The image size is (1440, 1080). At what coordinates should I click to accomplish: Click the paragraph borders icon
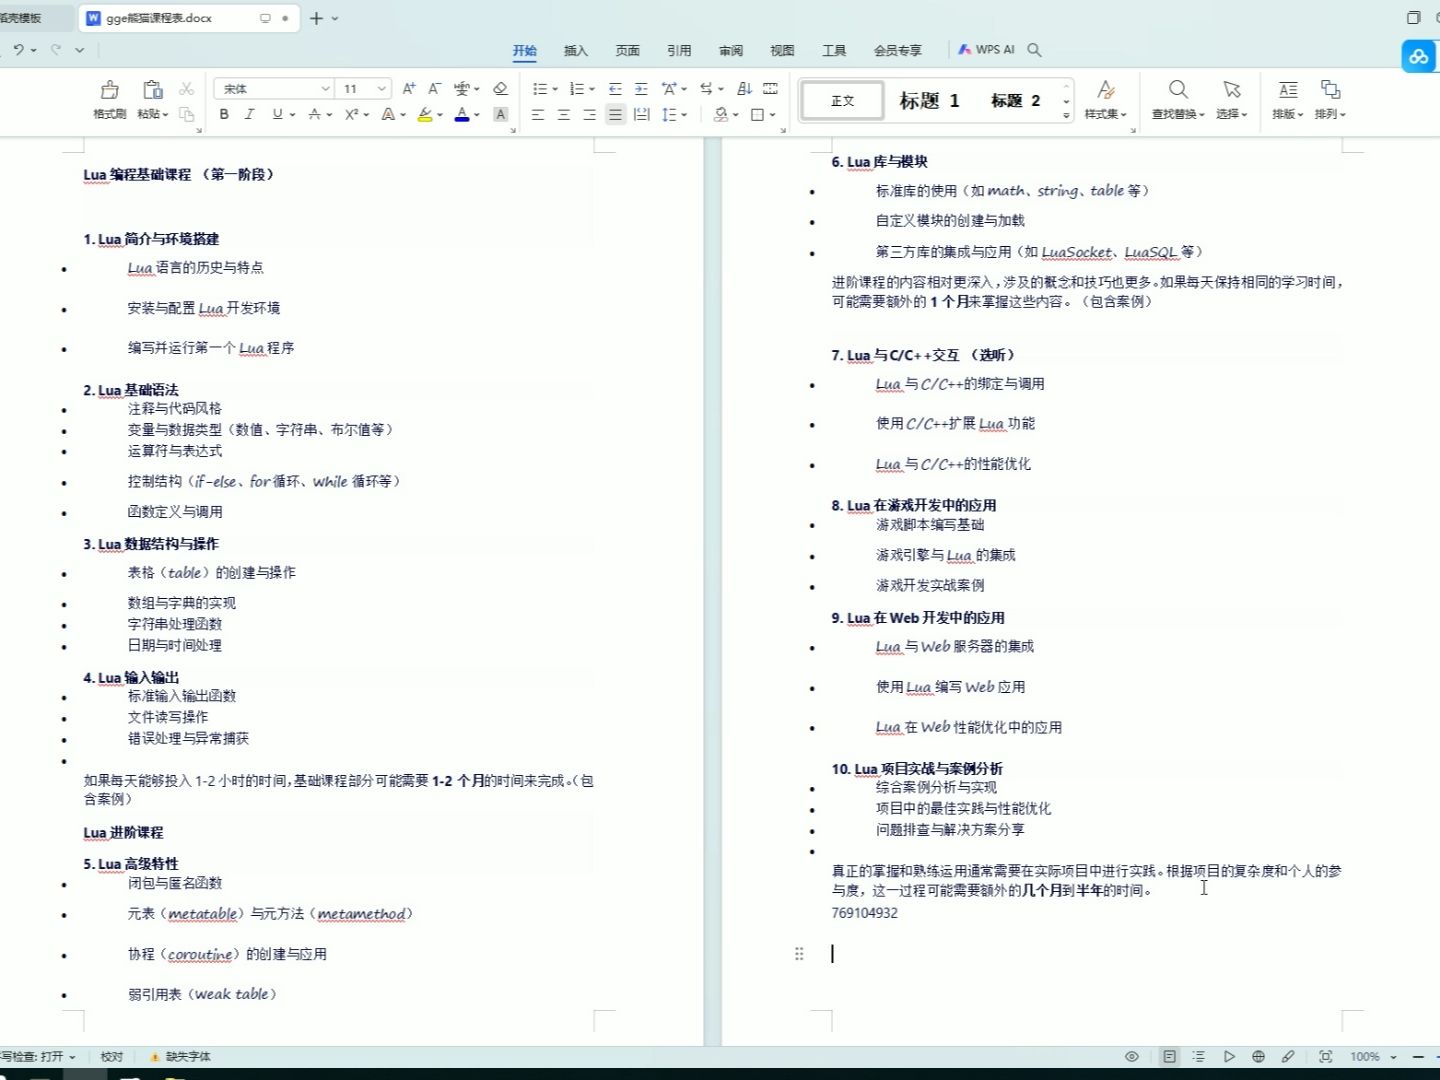click(x=758, y=115)
